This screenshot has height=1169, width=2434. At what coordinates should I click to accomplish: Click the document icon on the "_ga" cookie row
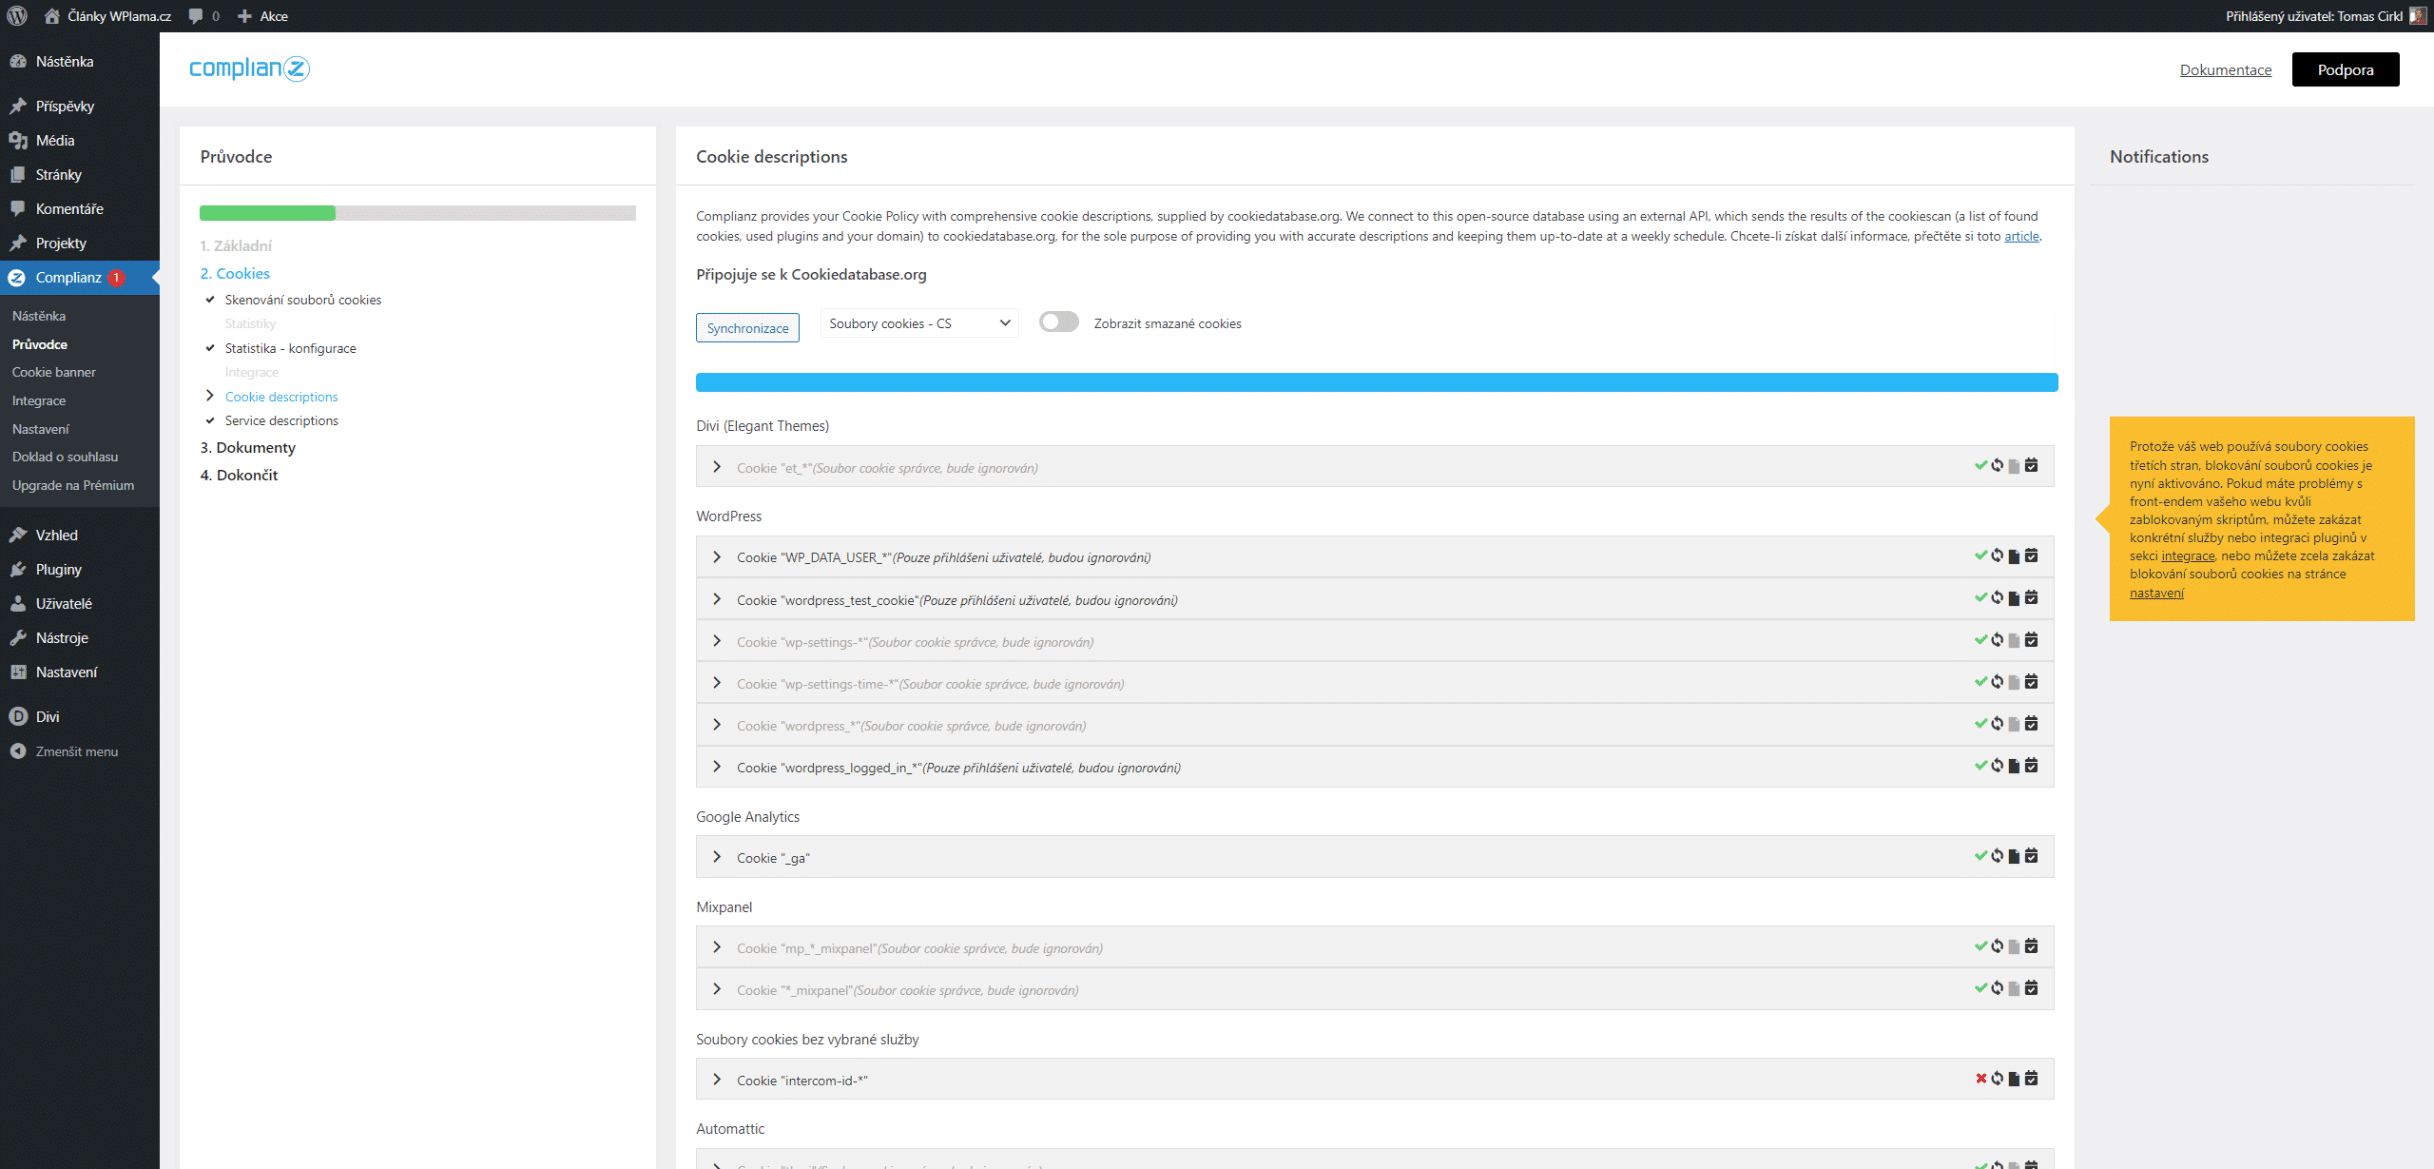[2014, 856]
